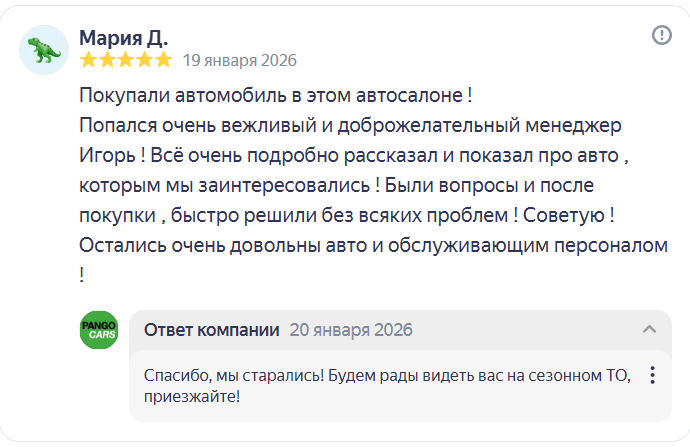Image resolution: width=690 pixels, height=447 pixels.
Task: Click the second star in the rating
Action: point(107,60)
